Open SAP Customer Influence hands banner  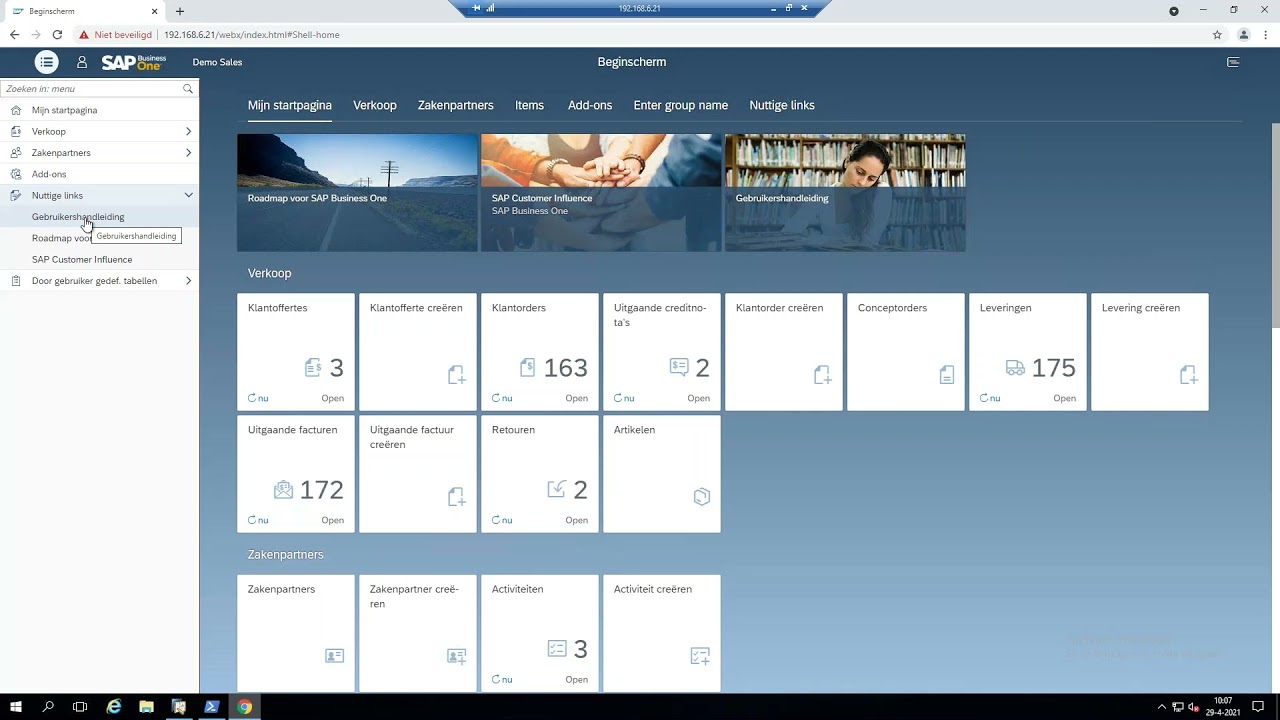tap(601, 192)
